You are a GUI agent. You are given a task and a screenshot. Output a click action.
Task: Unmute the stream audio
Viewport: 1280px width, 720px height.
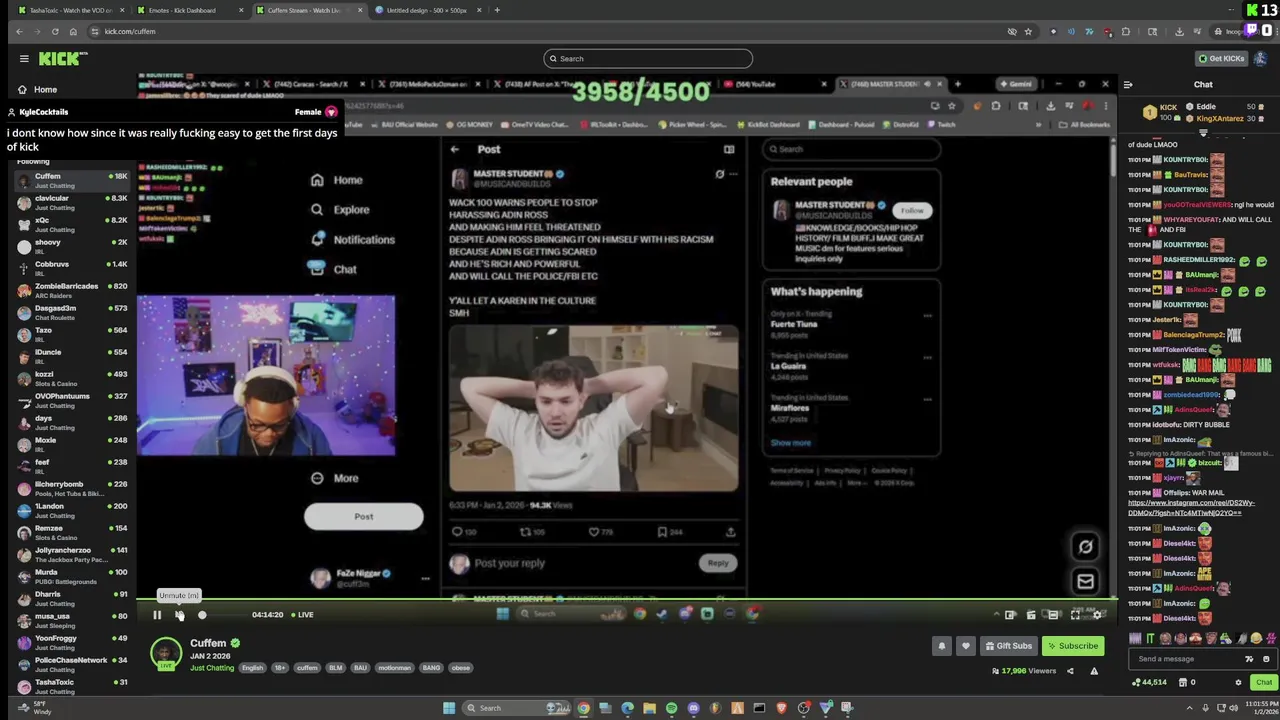click(179, 615)
